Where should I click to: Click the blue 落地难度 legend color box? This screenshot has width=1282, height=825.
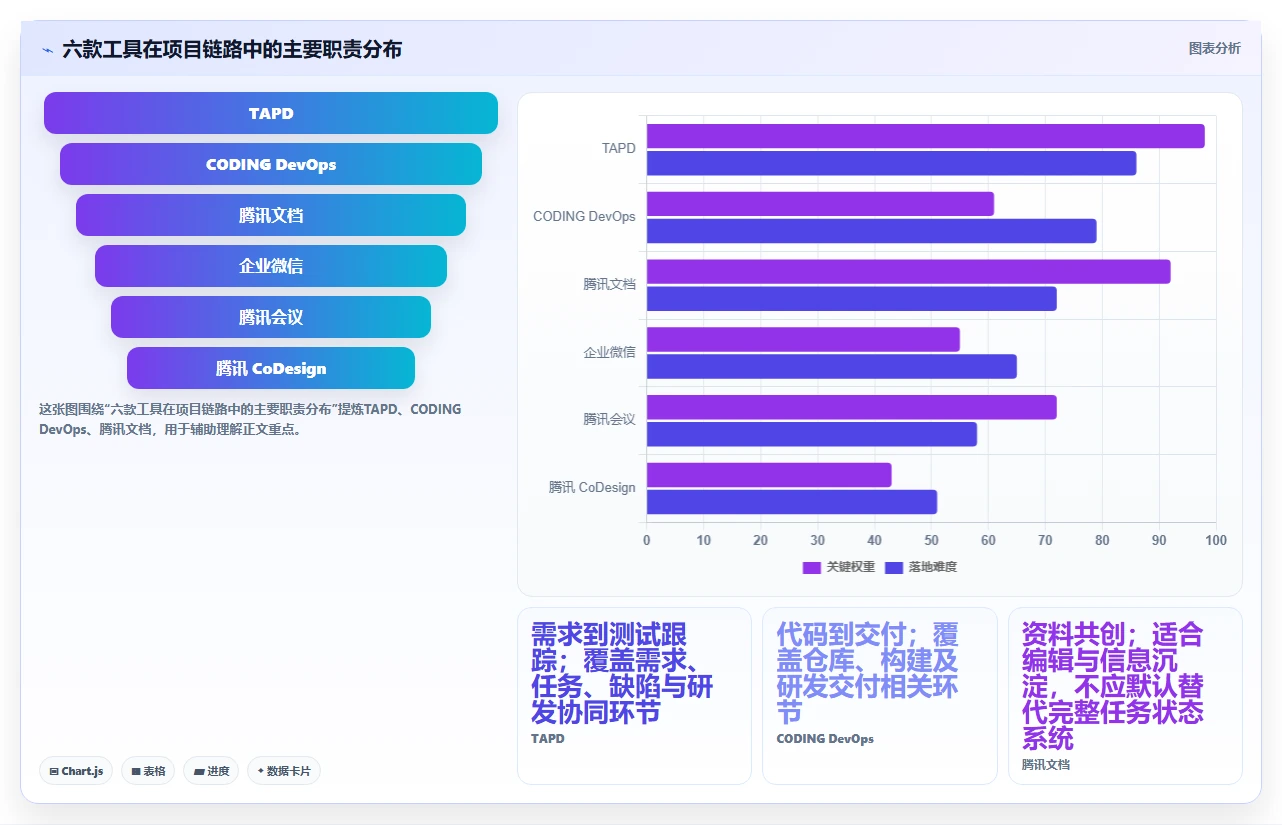point(894,567)
